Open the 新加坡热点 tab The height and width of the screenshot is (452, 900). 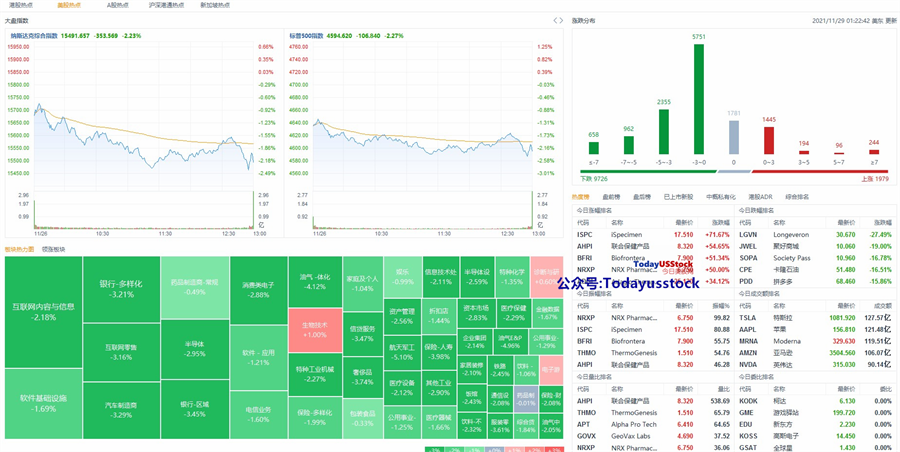pos(215,5)
